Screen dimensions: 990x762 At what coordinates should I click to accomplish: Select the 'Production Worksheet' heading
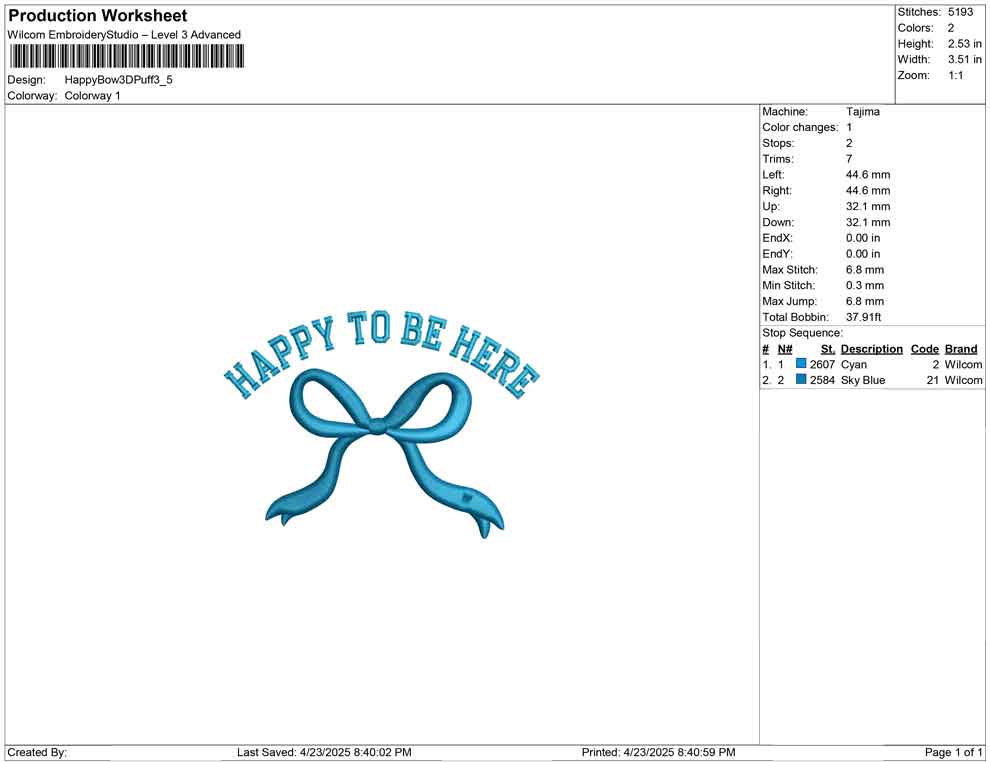point(98,16)
